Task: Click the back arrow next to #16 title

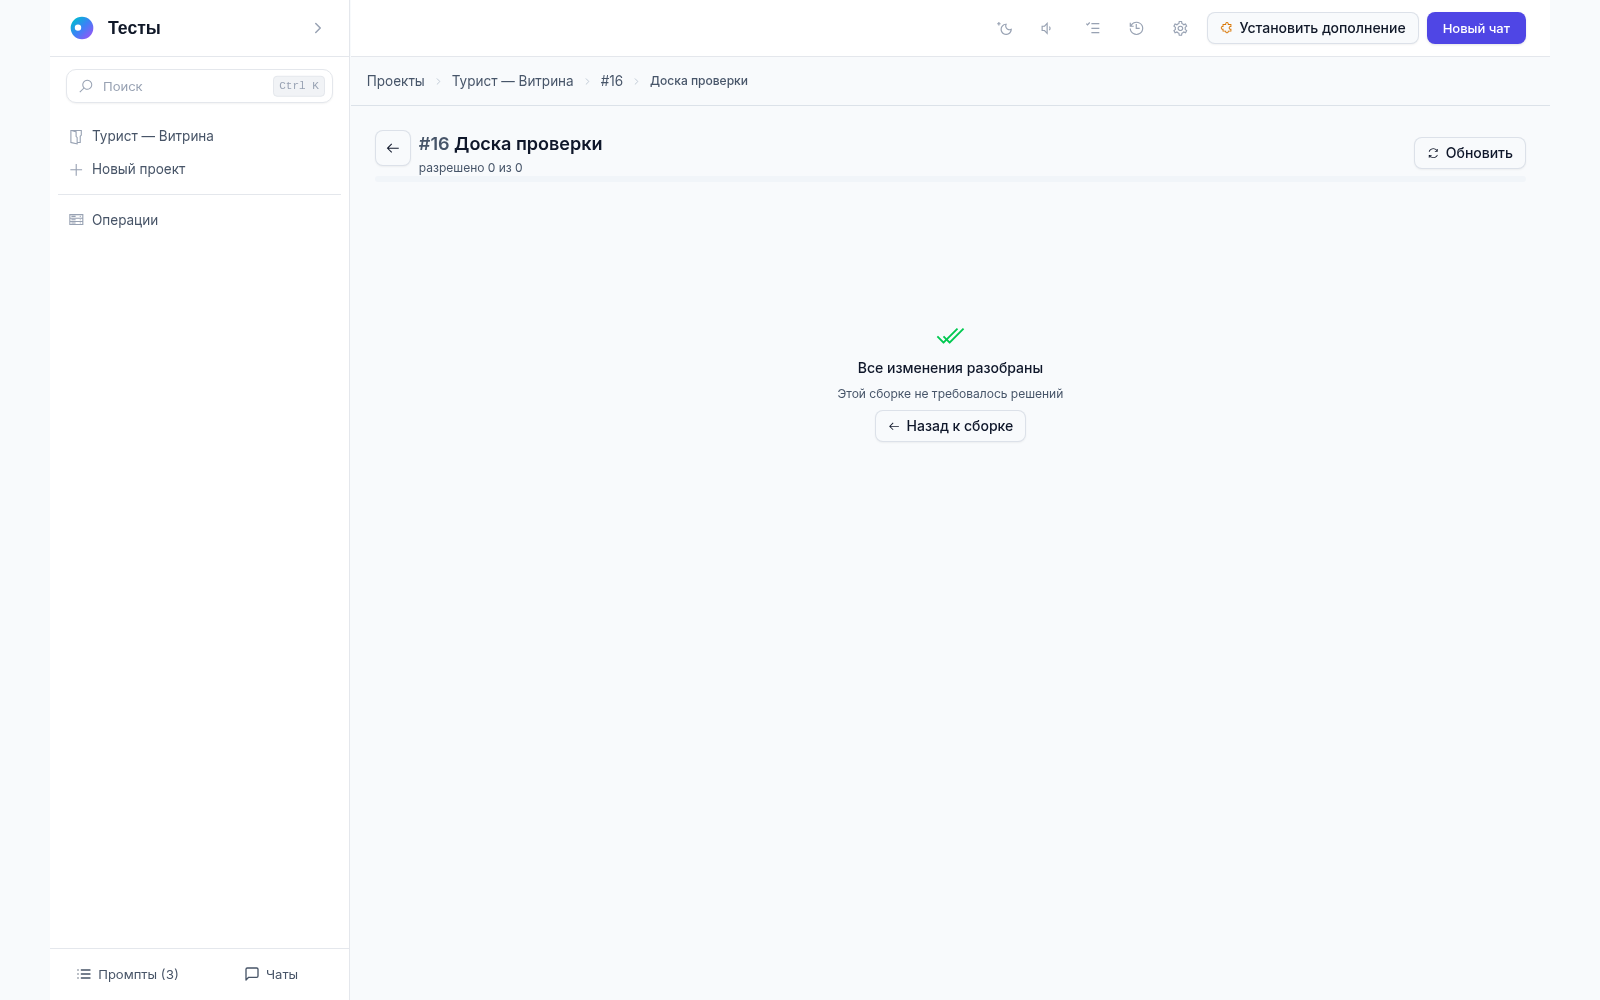Action: pos(393,148)
